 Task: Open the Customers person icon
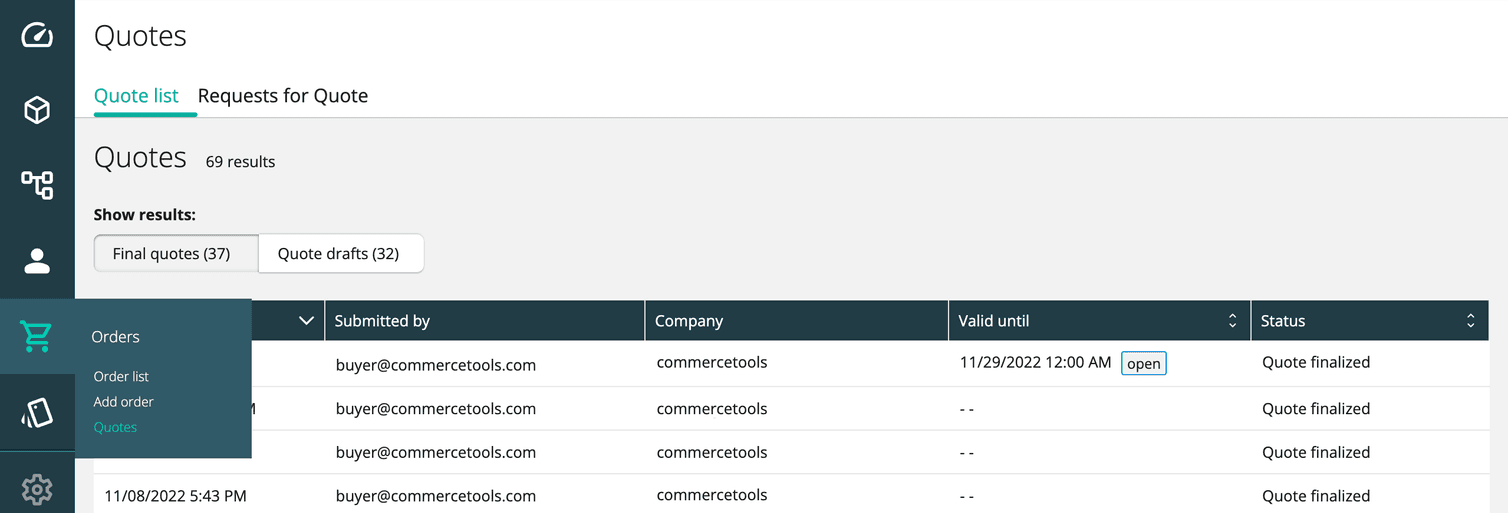pos(37,261)
